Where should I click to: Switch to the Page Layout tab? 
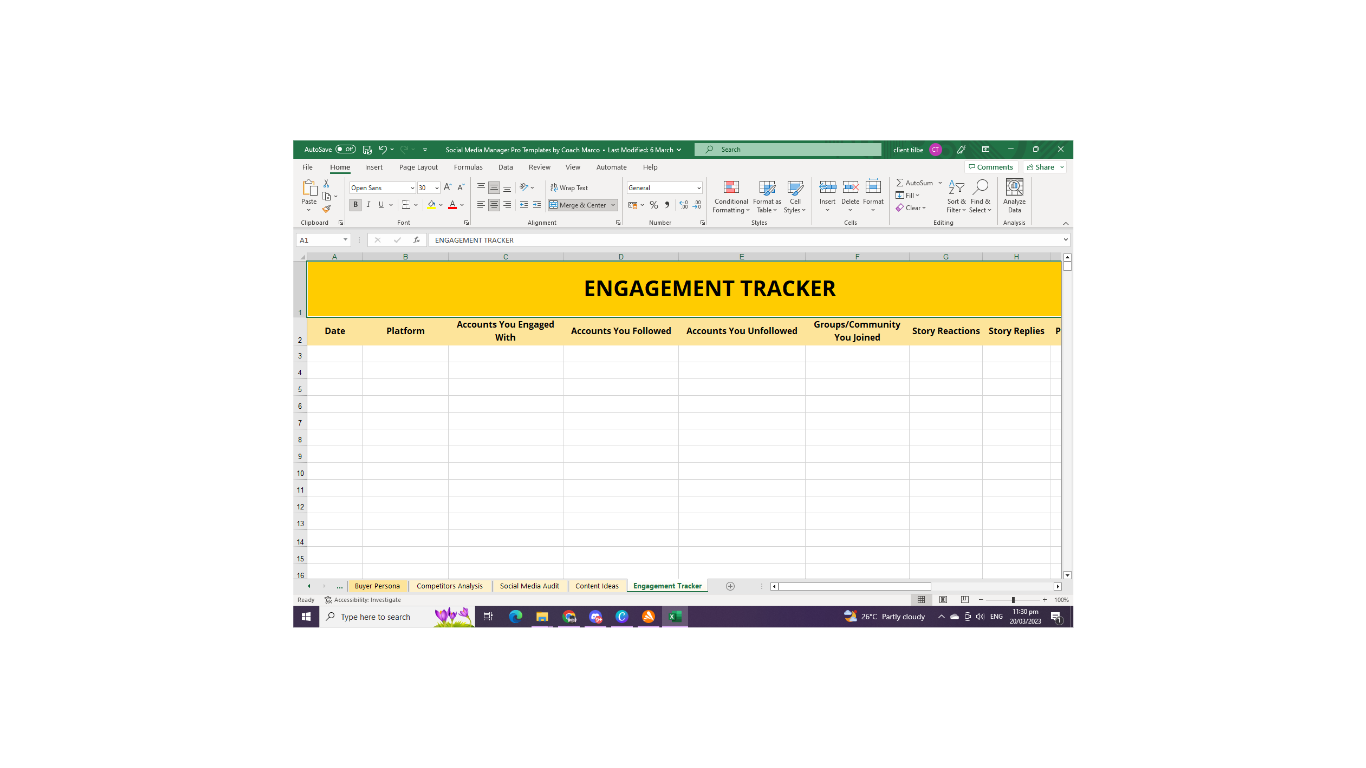coord(418,167)
